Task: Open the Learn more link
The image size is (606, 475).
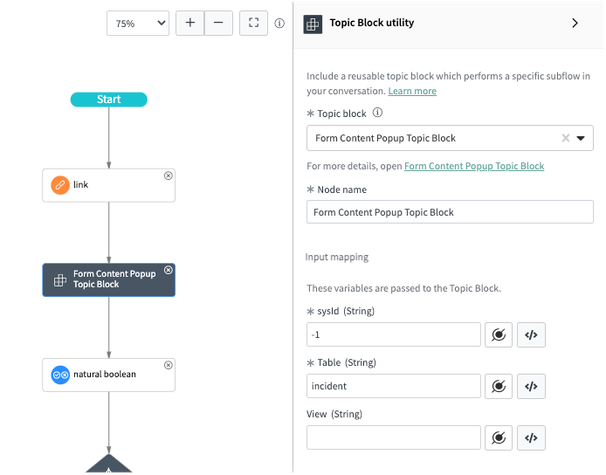Action: 412,91
